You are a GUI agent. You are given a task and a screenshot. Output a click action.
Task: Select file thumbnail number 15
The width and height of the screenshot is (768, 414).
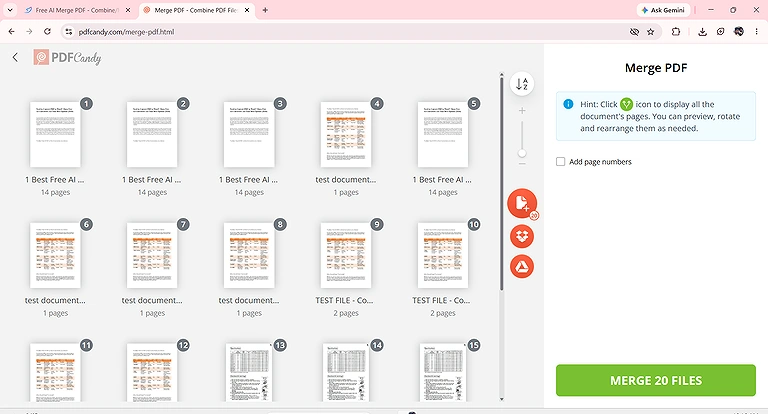click(x=443, y=372)
